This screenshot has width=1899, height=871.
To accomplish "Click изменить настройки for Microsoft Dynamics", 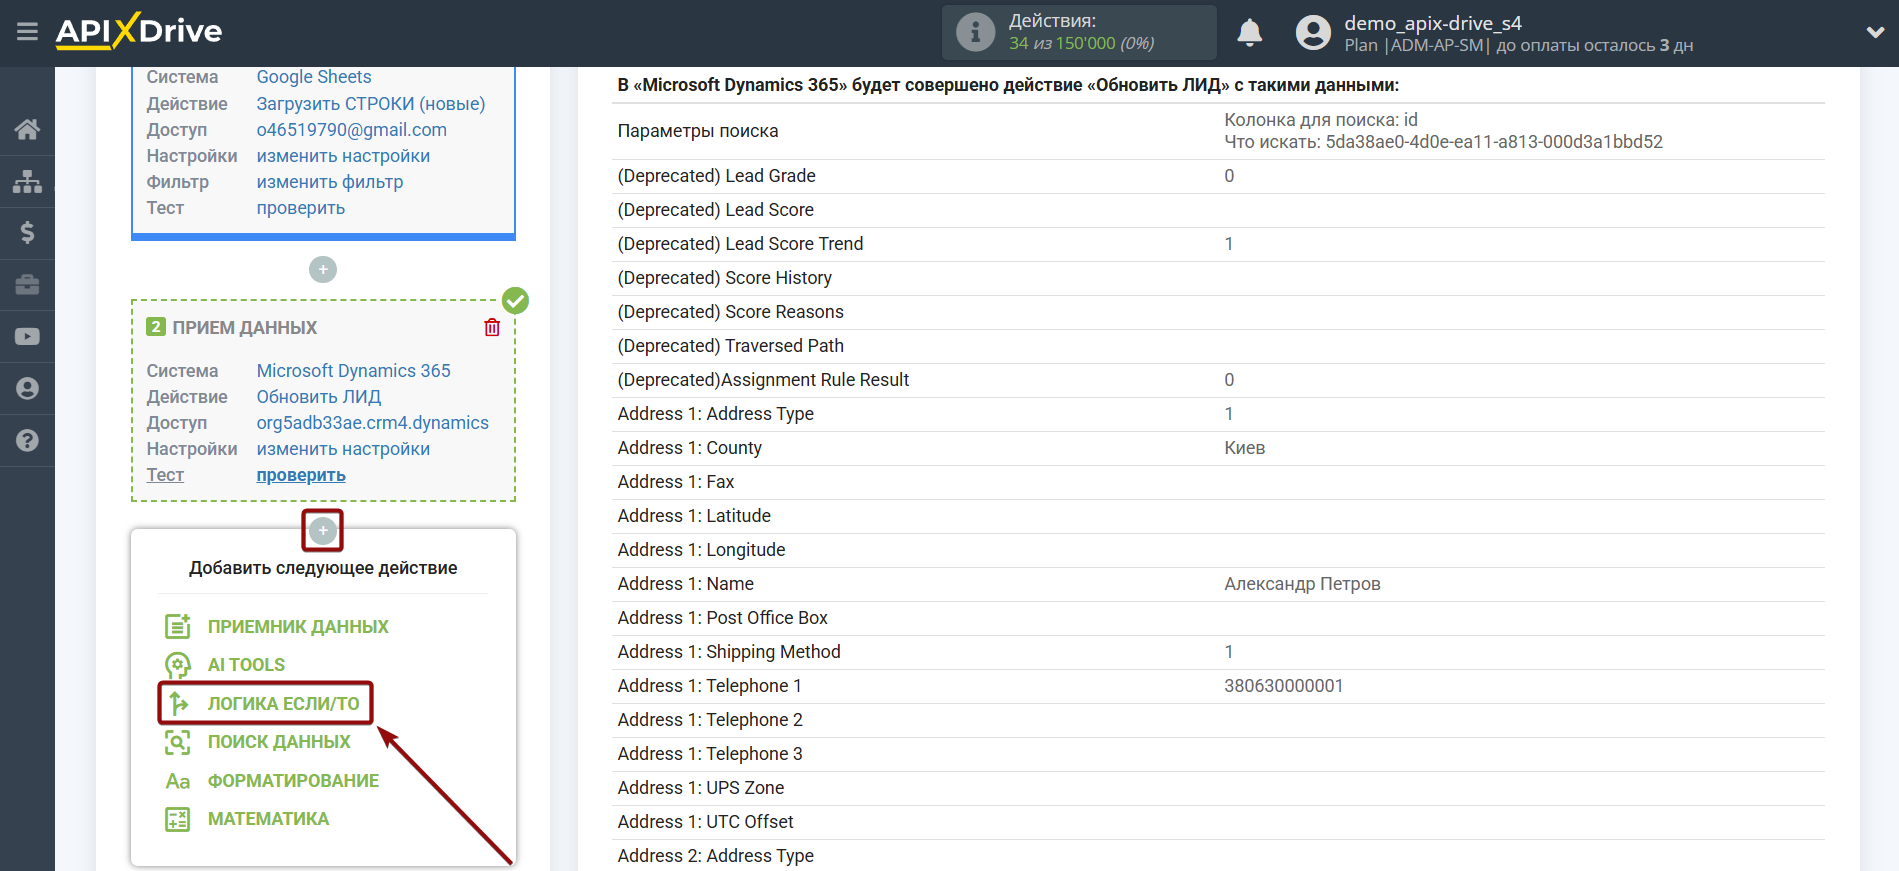I will pos(343,449).
